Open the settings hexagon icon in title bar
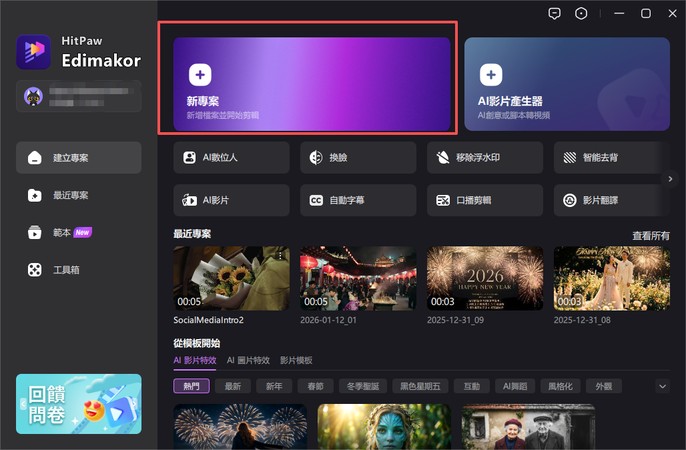The height and width of the screenshot is (450, 686). 581,14
